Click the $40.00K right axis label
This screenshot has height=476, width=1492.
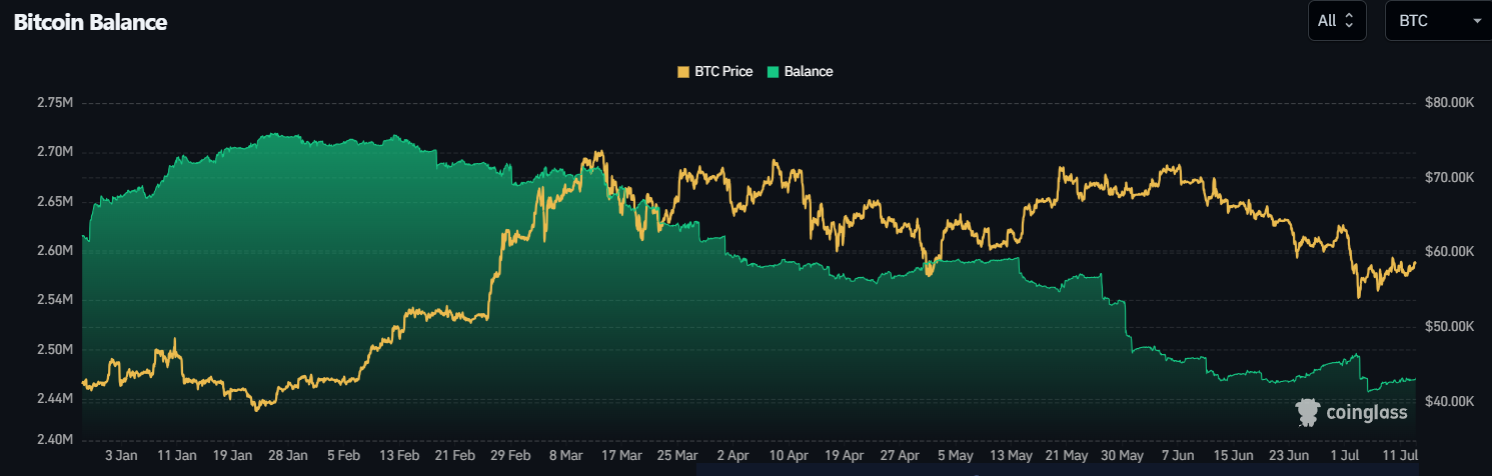(1447, 402)
